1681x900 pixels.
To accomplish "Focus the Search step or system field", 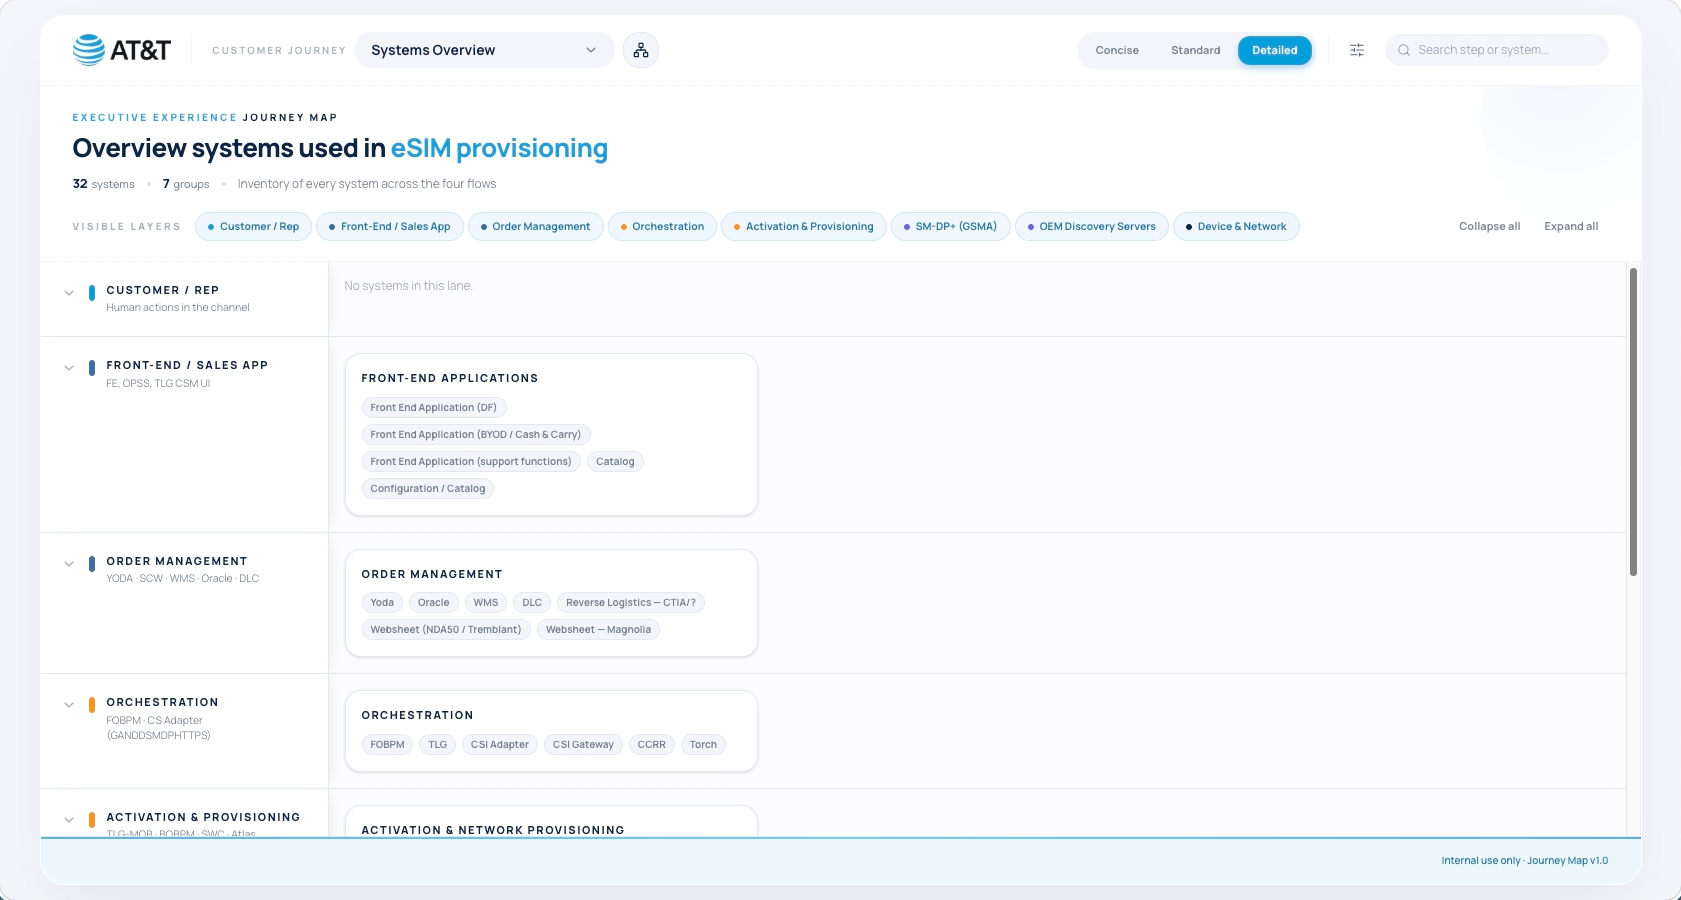I will pos(1497,50).
